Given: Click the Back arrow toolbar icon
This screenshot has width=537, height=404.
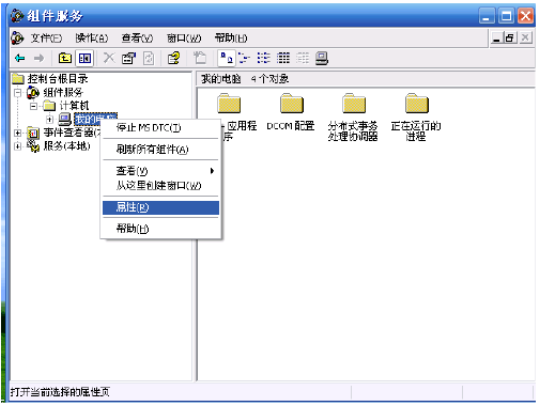Looking at the screenshot, I should (x=20, y=58).
